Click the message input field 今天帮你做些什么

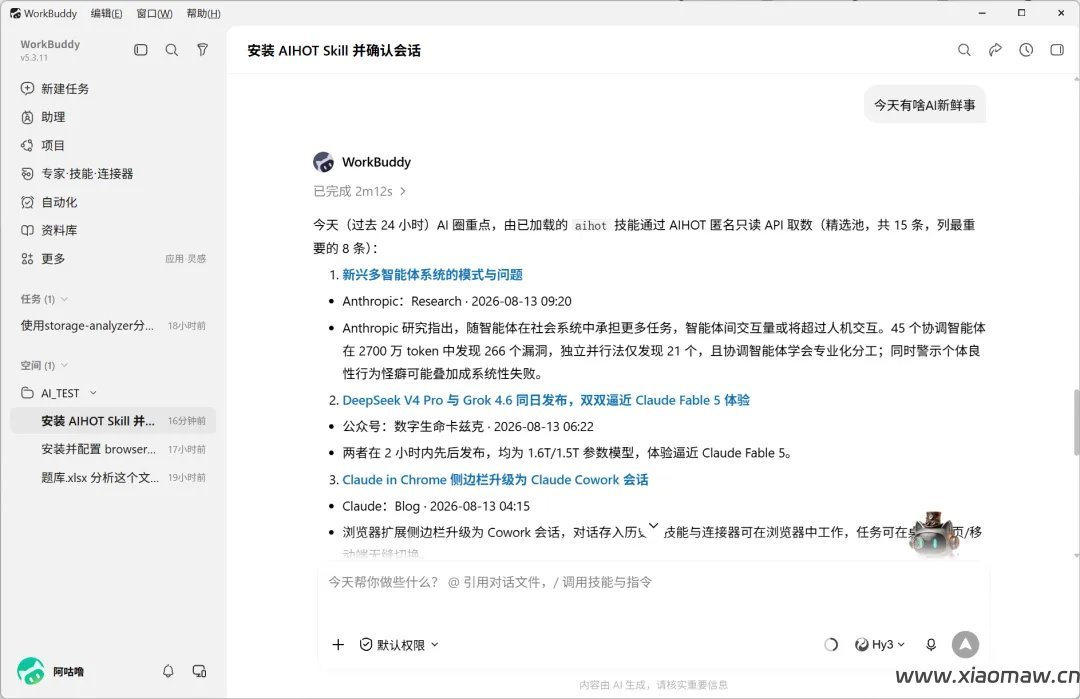(x=653, y=582)
